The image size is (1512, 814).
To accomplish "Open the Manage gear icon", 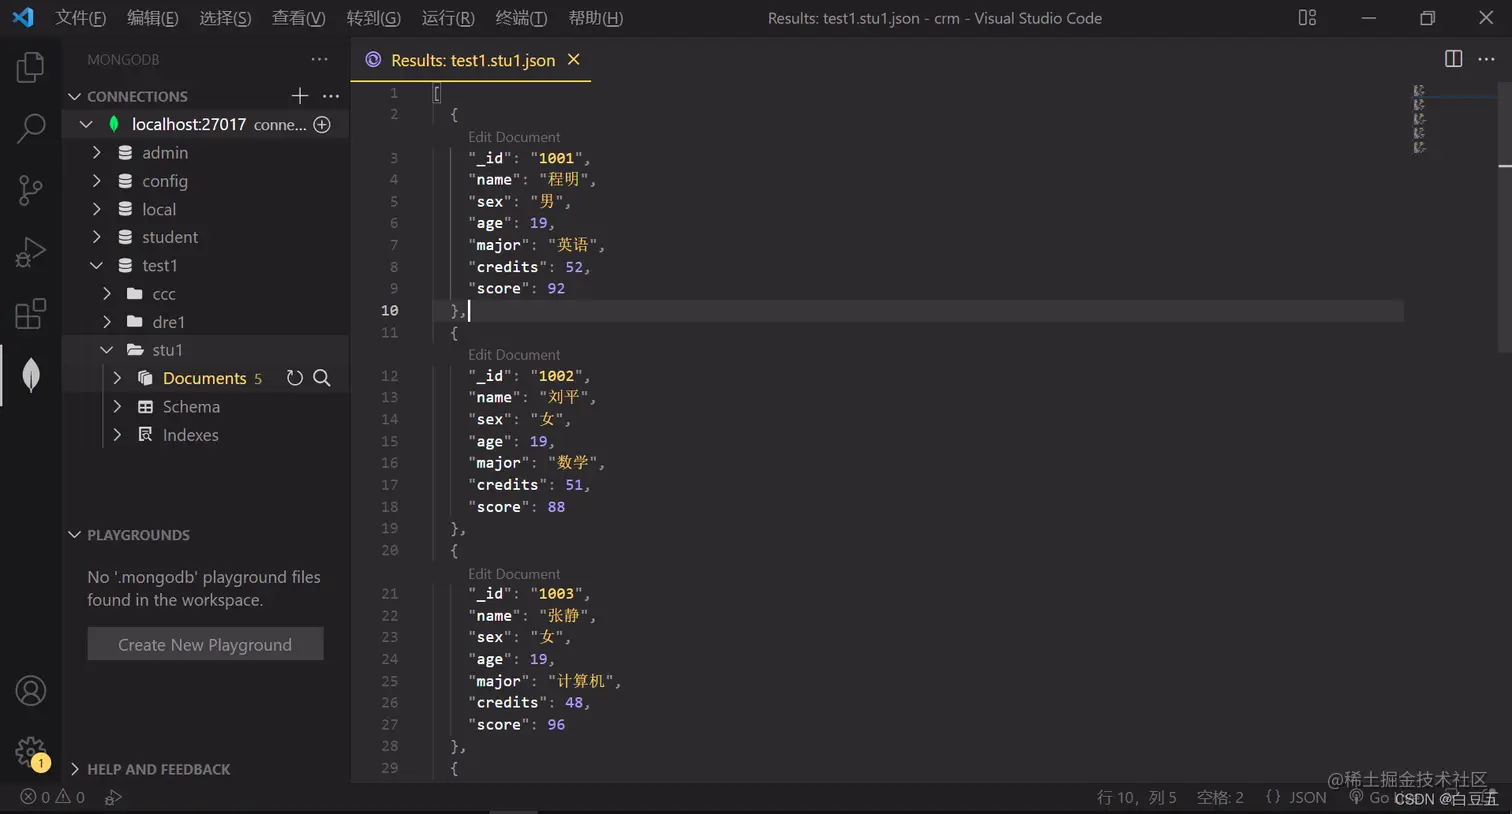I will (31, 752).
